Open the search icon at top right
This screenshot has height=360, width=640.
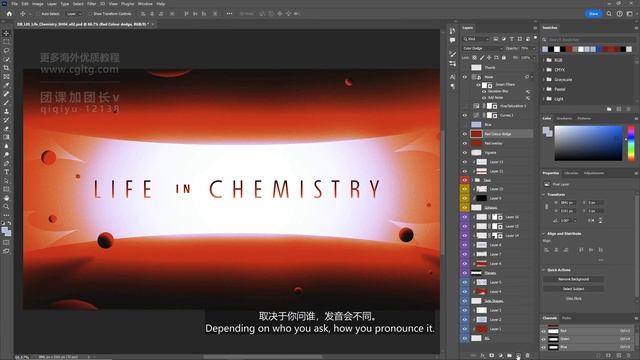(x=609, y=13)
